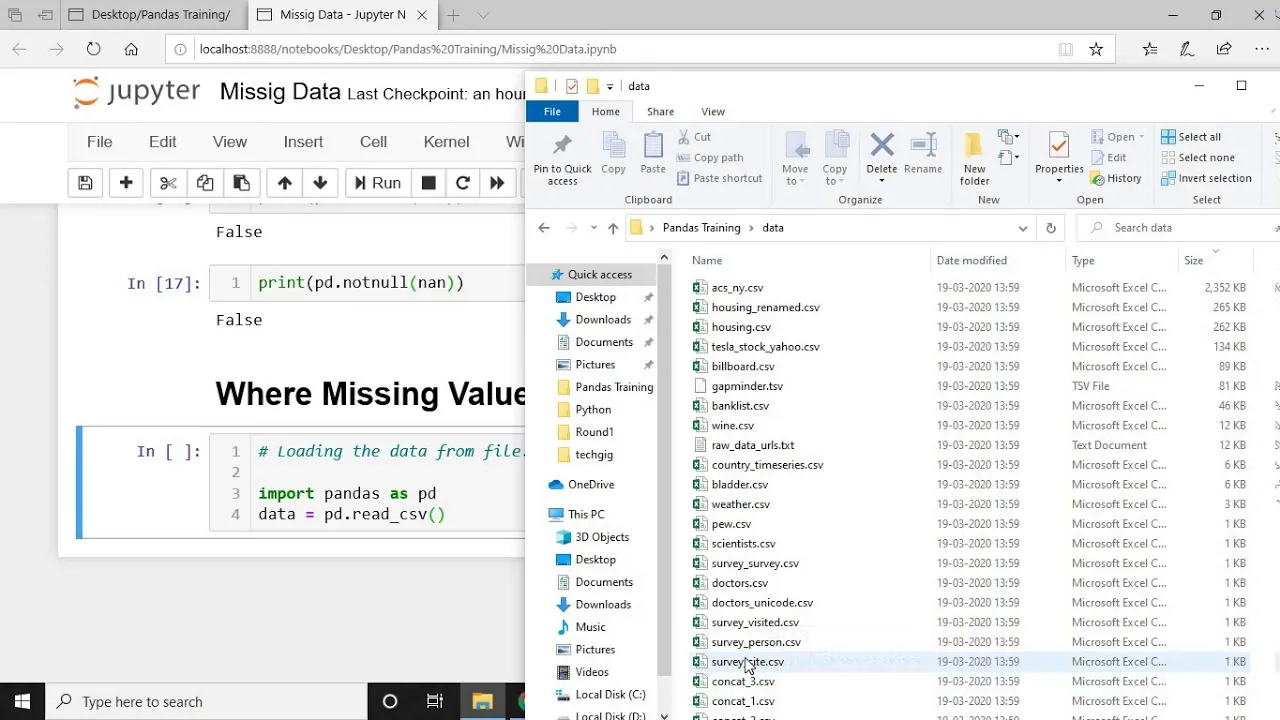The height and width of the screenshot is (720, 1280).
Task: Open the Jupyter Kernel menu
Action: (x=446, y=142)
